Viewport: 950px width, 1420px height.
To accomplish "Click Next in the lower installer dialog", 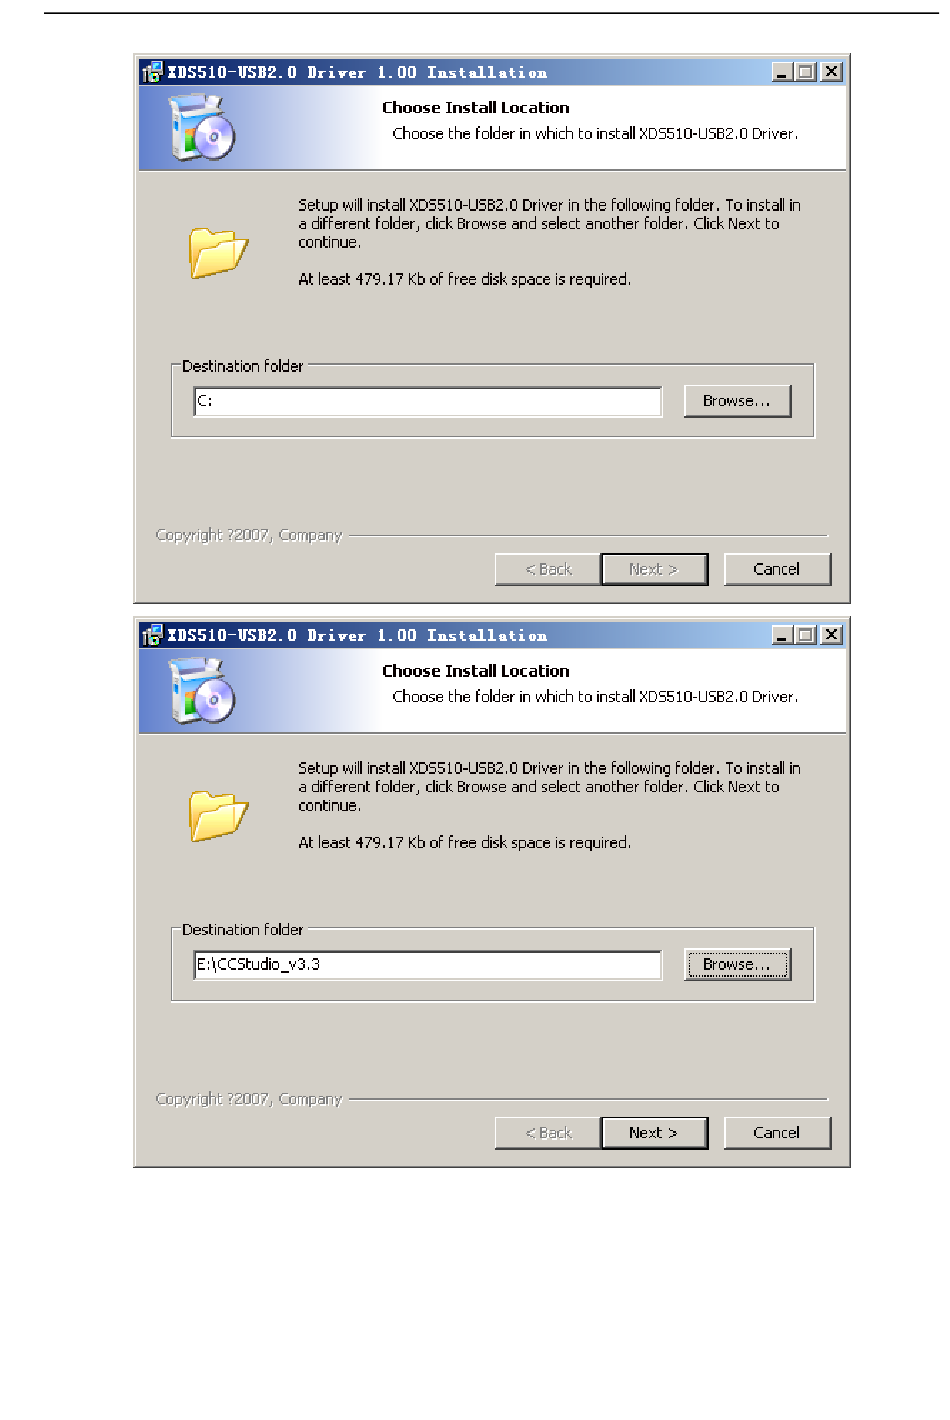I will click(654, 1132).
